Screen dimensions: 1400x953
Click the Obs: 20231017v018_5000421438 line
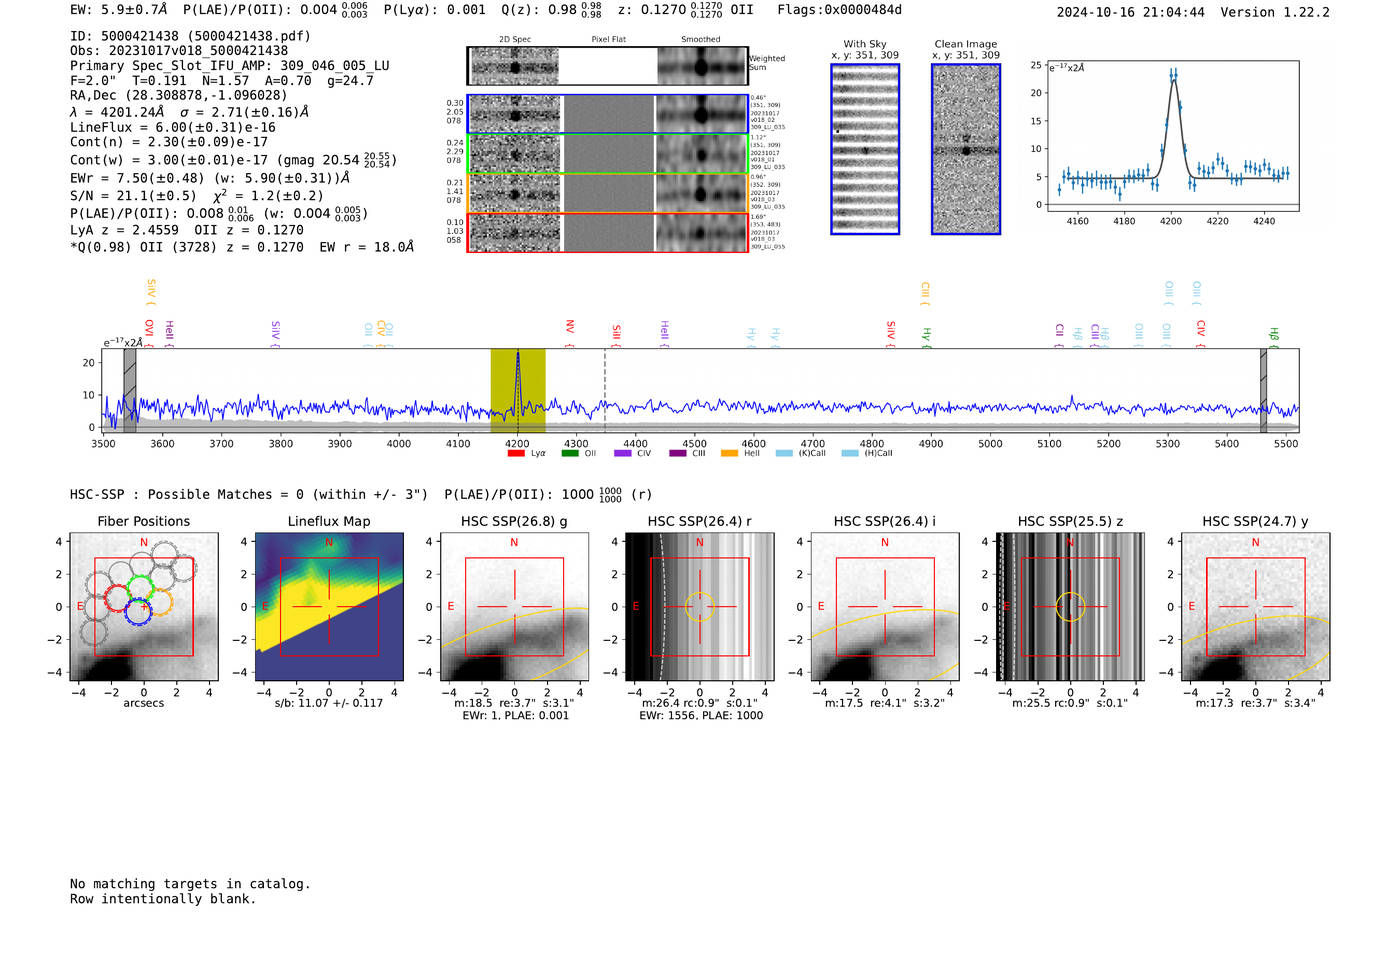pos(179,51)
